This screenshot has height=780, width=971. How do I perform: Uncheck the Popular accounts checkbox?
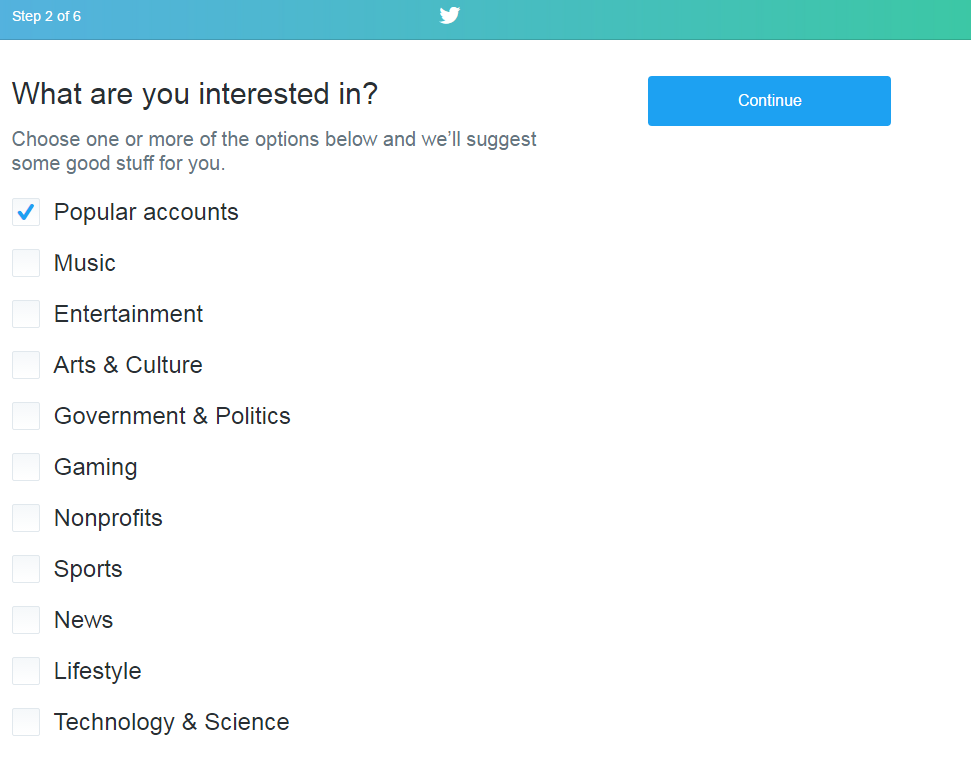26,212
